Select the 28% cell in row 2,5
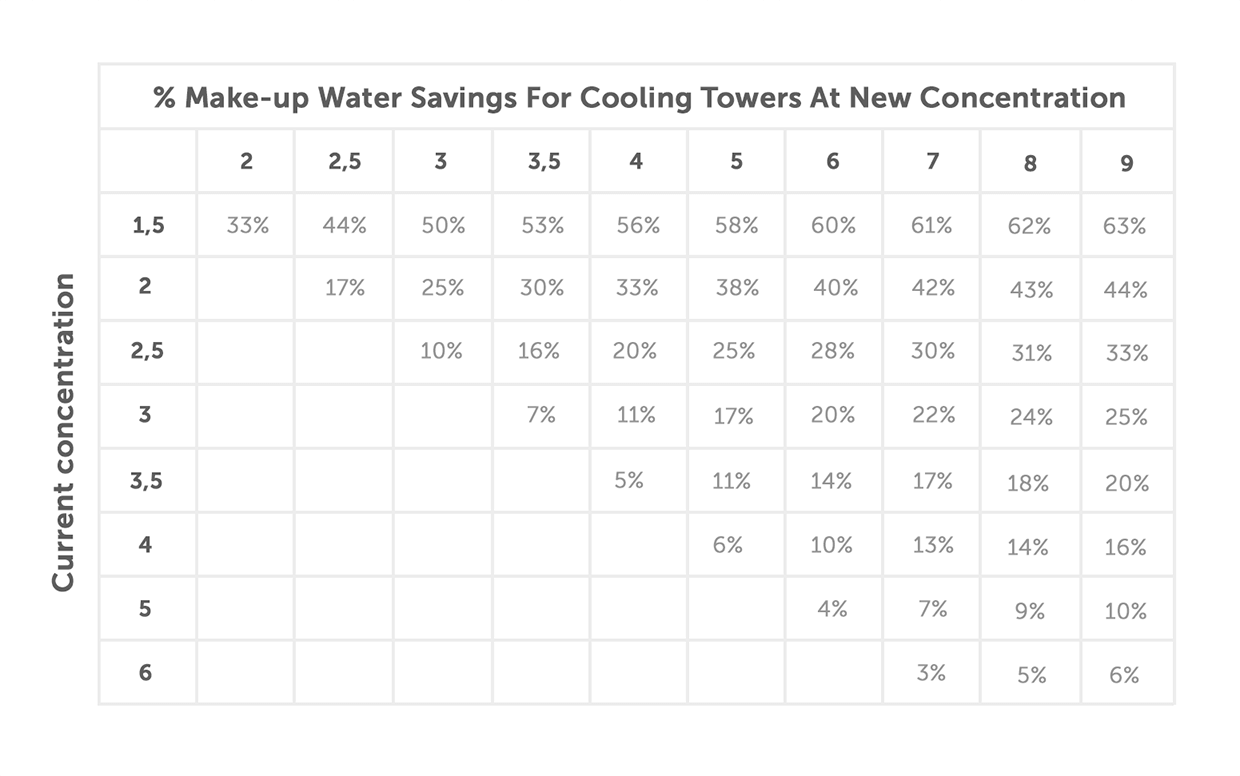The image size is (1240, 776). pos(833,352)
